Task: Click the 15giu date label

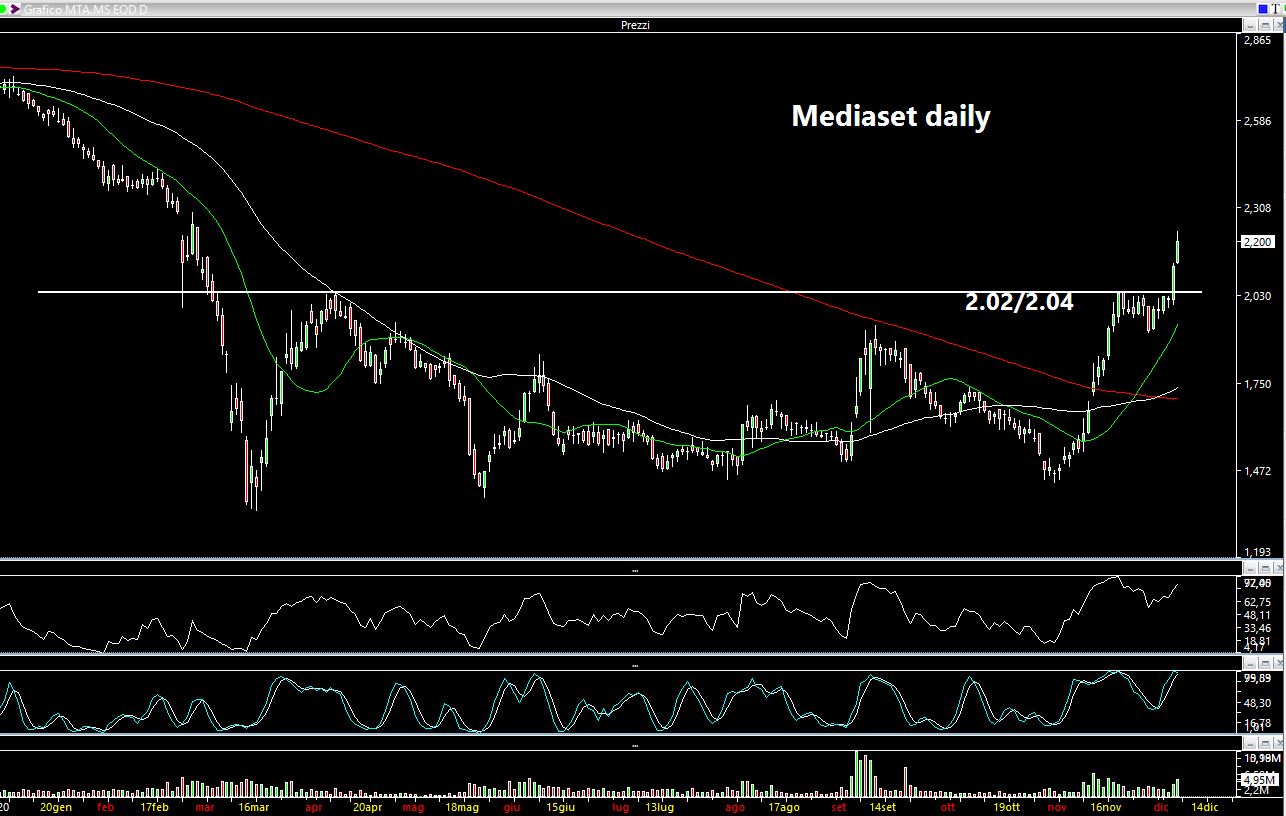Action: [x=560, y=807]
